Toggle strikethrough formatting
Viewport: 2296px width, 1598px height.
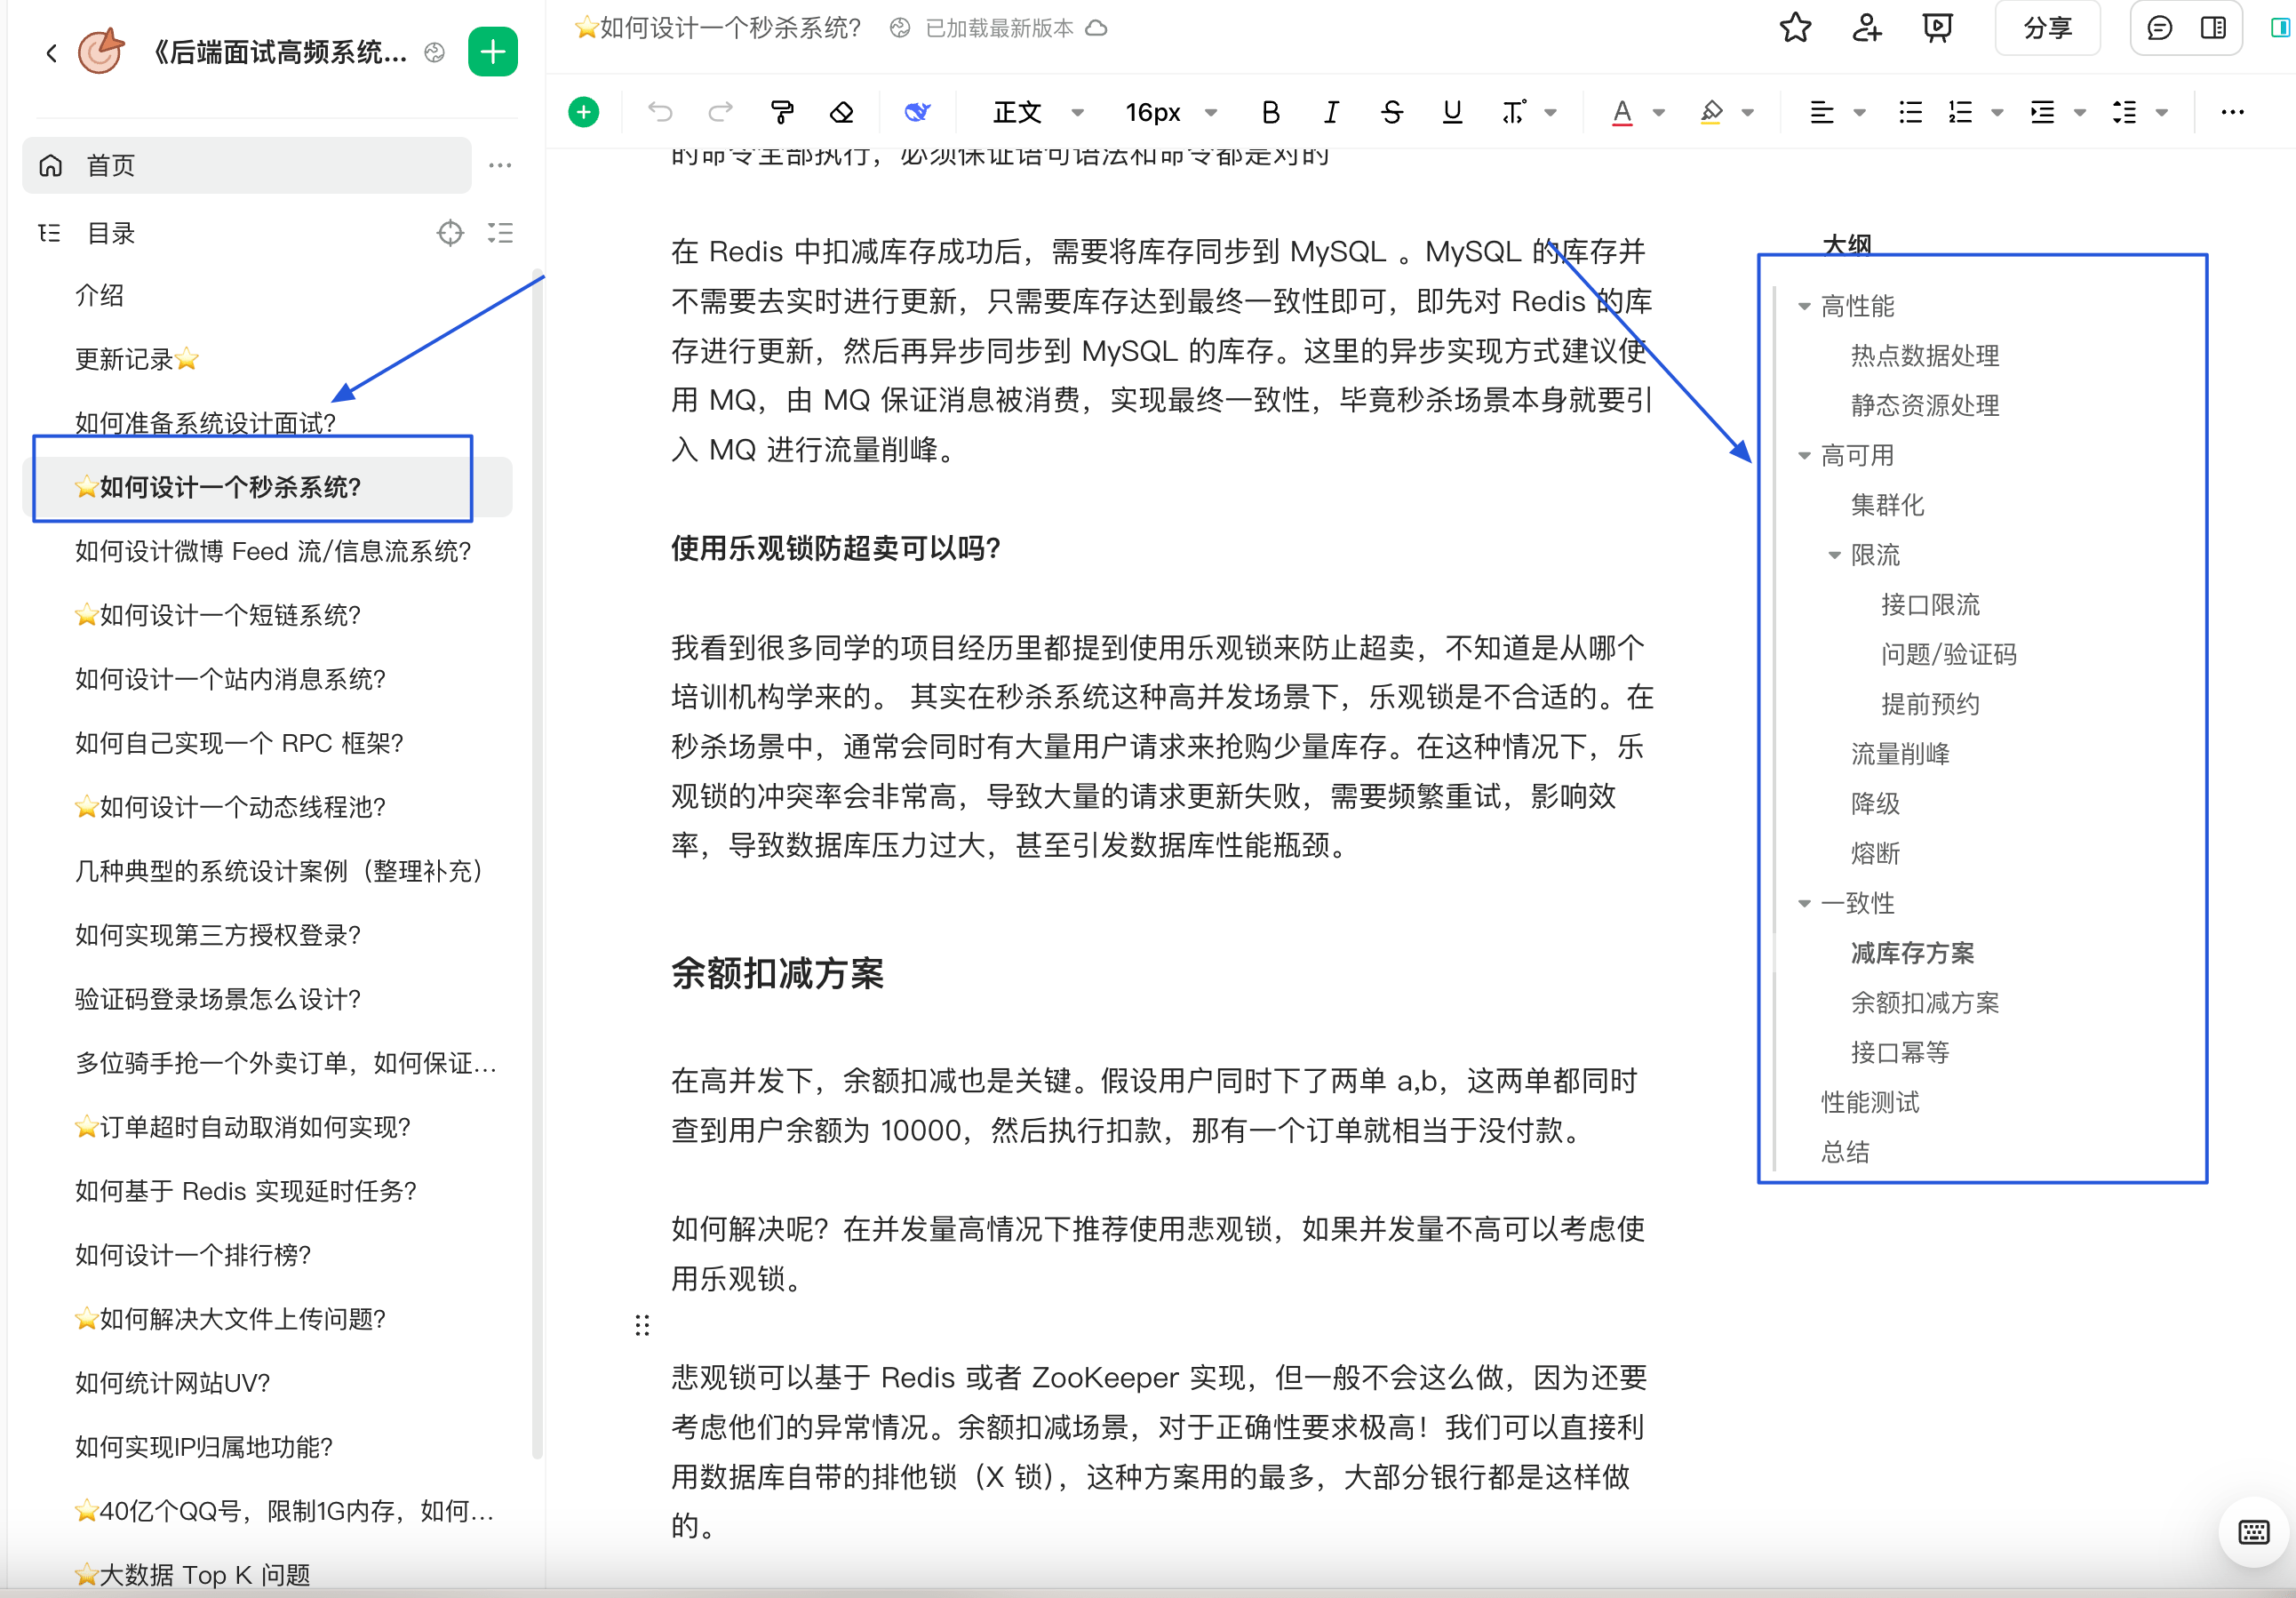pos(1391,112)
